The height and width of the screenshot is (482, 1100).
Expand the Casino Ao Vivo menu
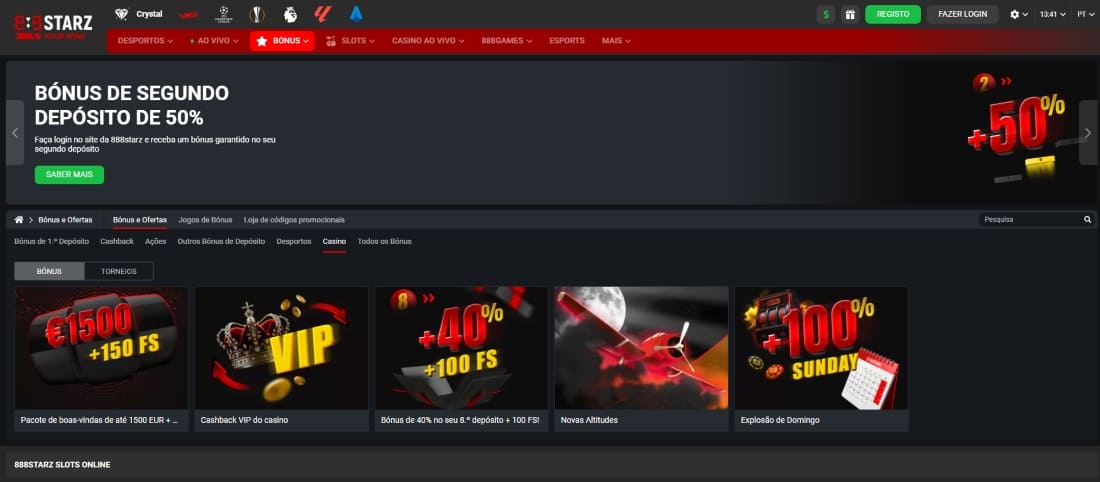click(428, 41)
